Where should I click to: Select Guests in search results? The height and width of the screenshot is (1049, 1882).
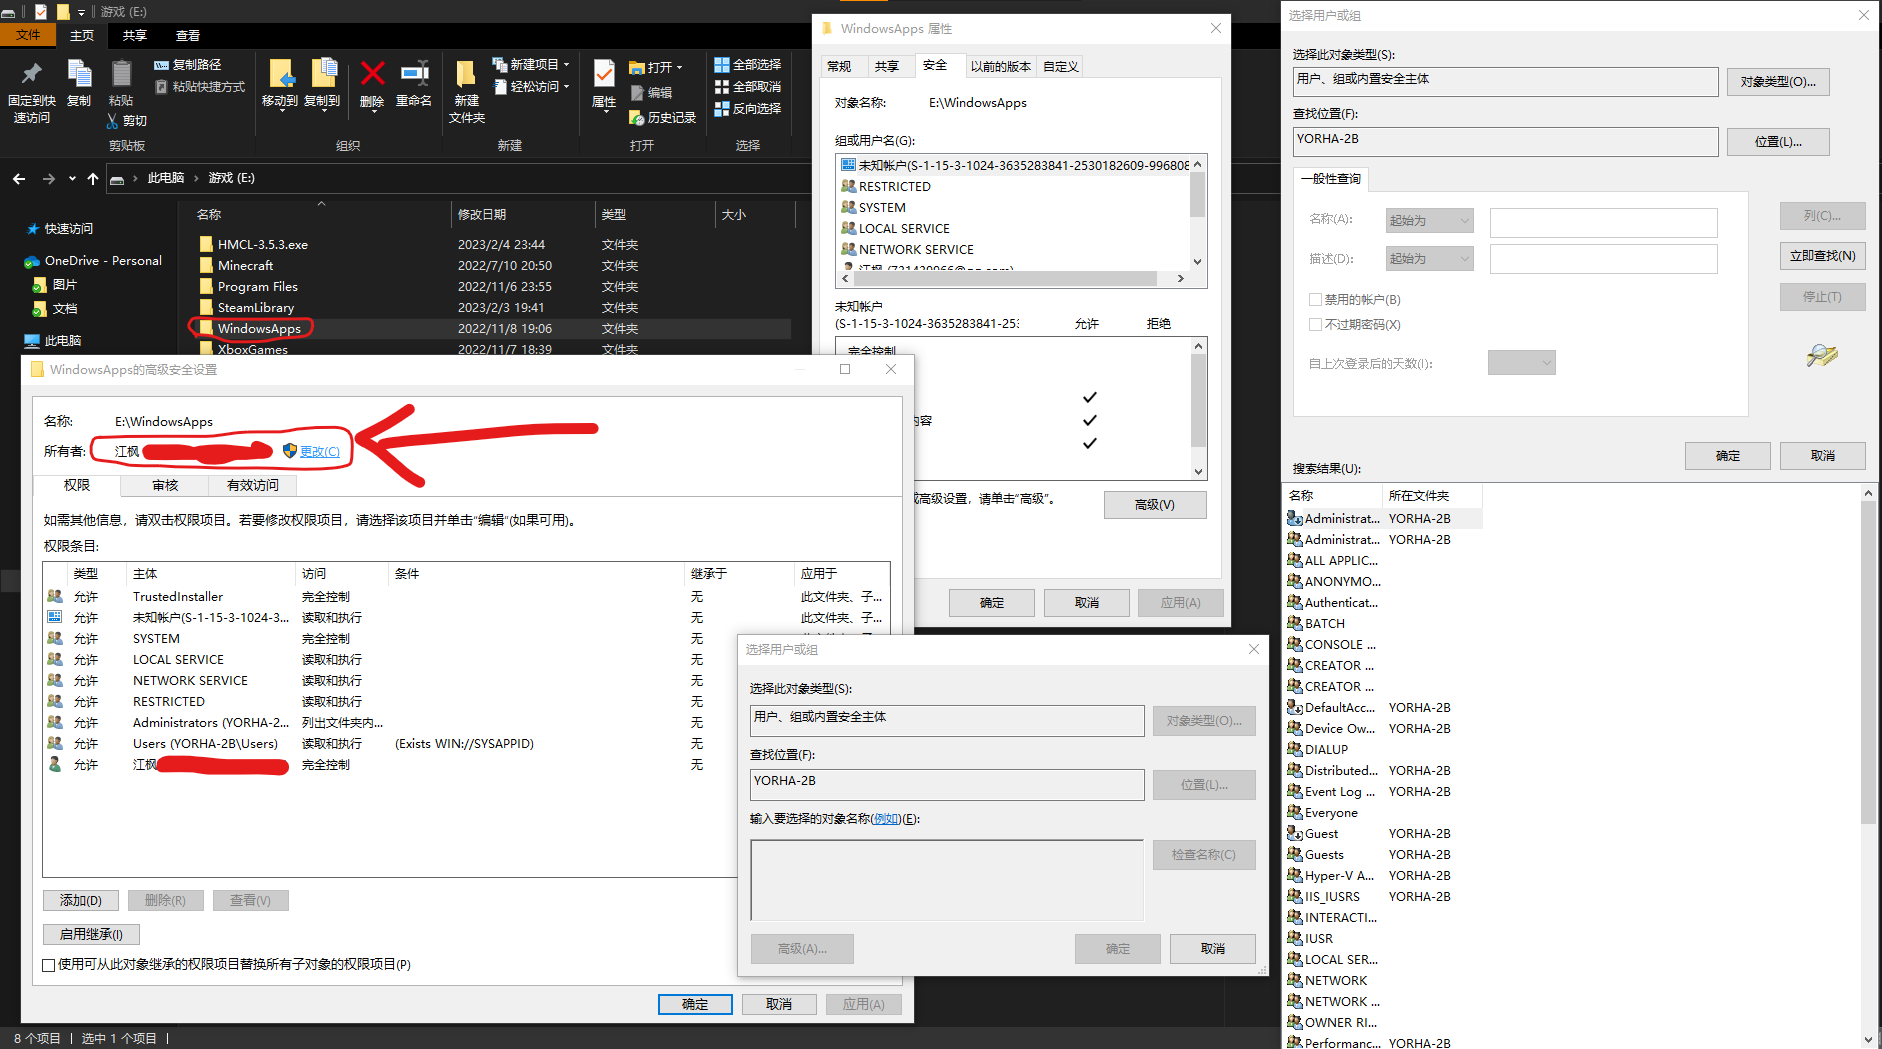pyautogui.click(x=1324, y=855)
